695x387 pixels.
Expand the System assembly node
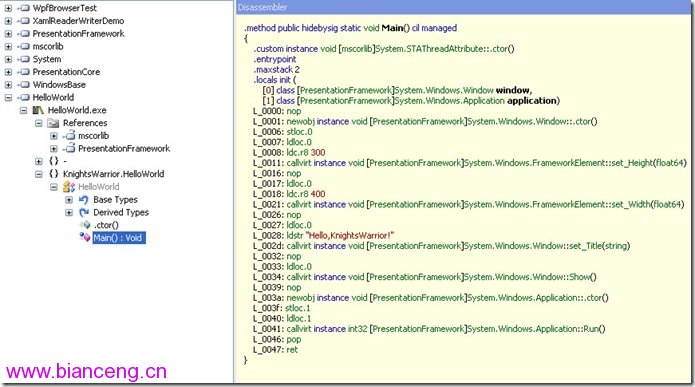[x=8, y=59]
